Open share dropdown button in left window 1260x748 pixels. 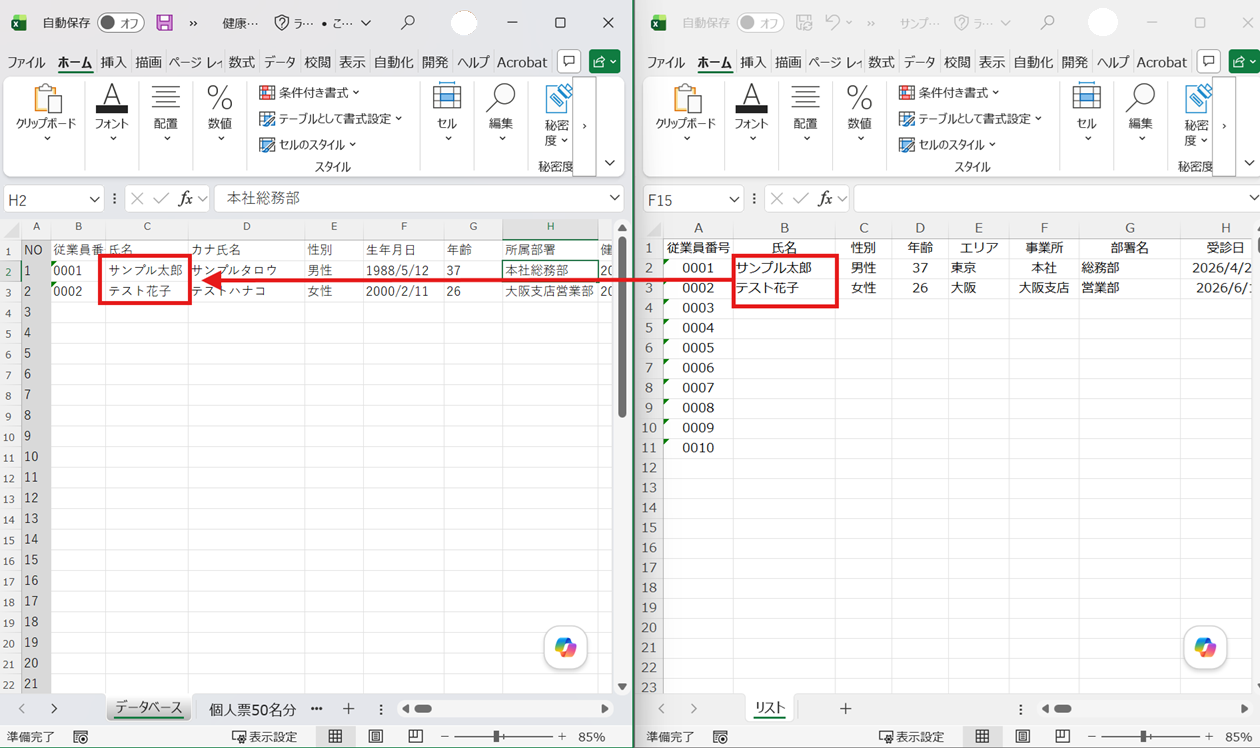pyautogui.click(x=604, y=61)
